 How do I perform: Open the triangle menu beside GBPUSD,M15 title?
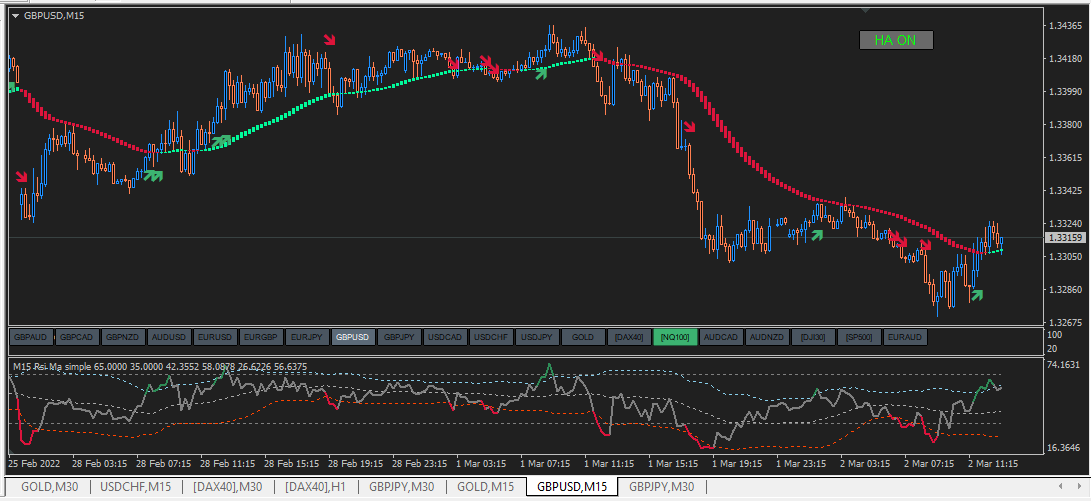pyautogui.click(x=15, y=15)
